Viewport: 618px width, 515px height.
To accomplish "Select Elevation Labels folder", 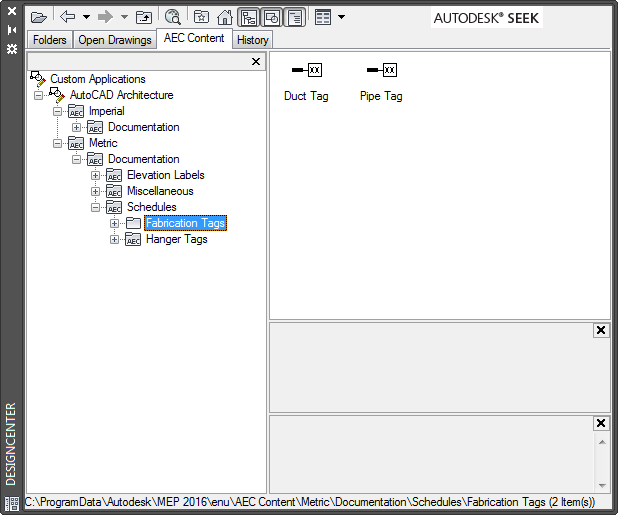I will 166,175.
